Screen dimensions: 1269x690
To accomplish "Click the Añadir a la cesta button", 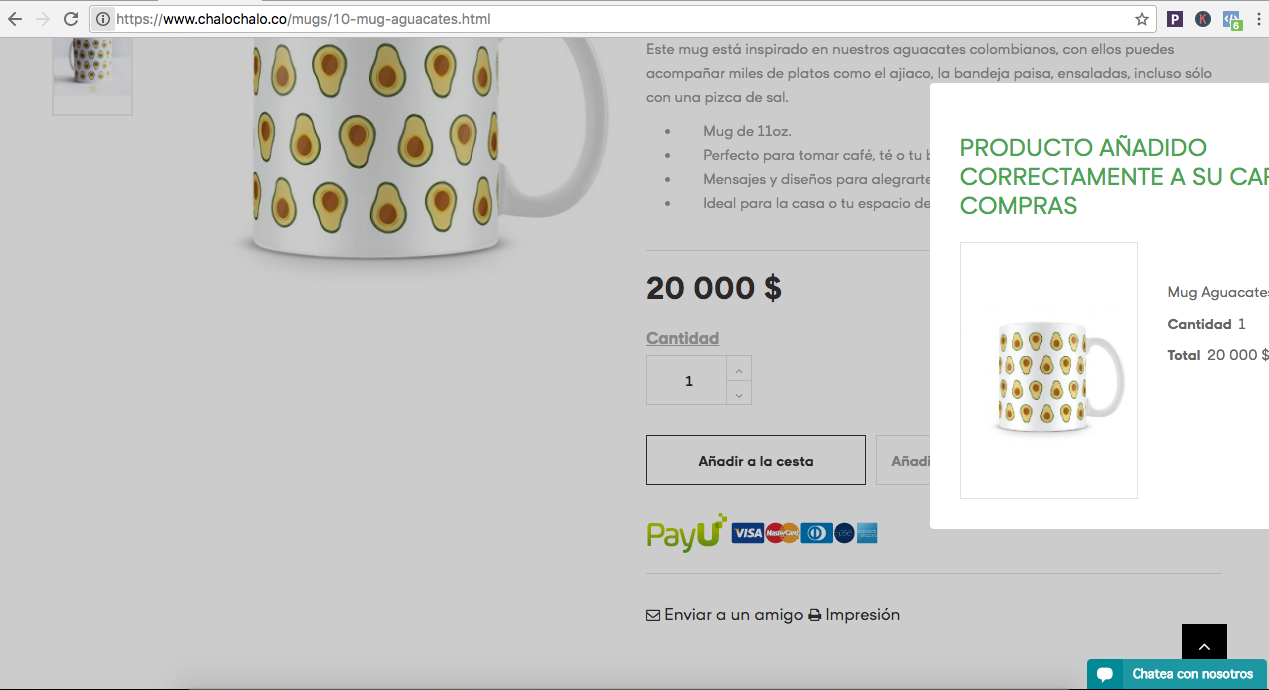I will (756, 460).
